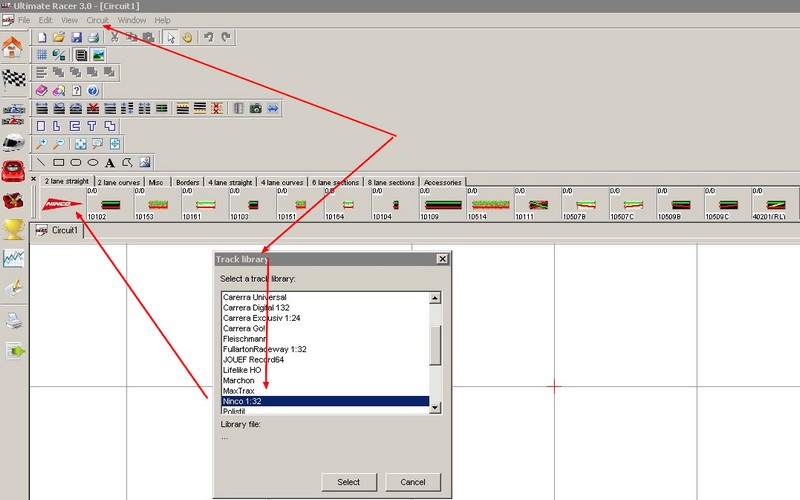Open the checkered flag race icon
The height and width of the screenshot is (500, 800).
(x=13, y=79)
